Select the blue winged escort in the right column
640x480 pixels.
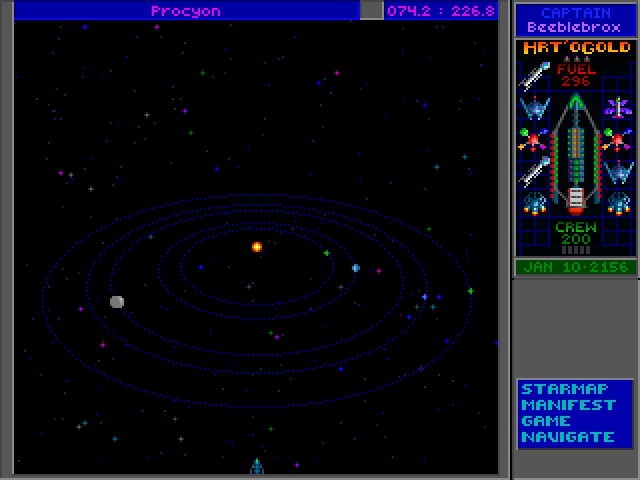(x=619, y=171)
